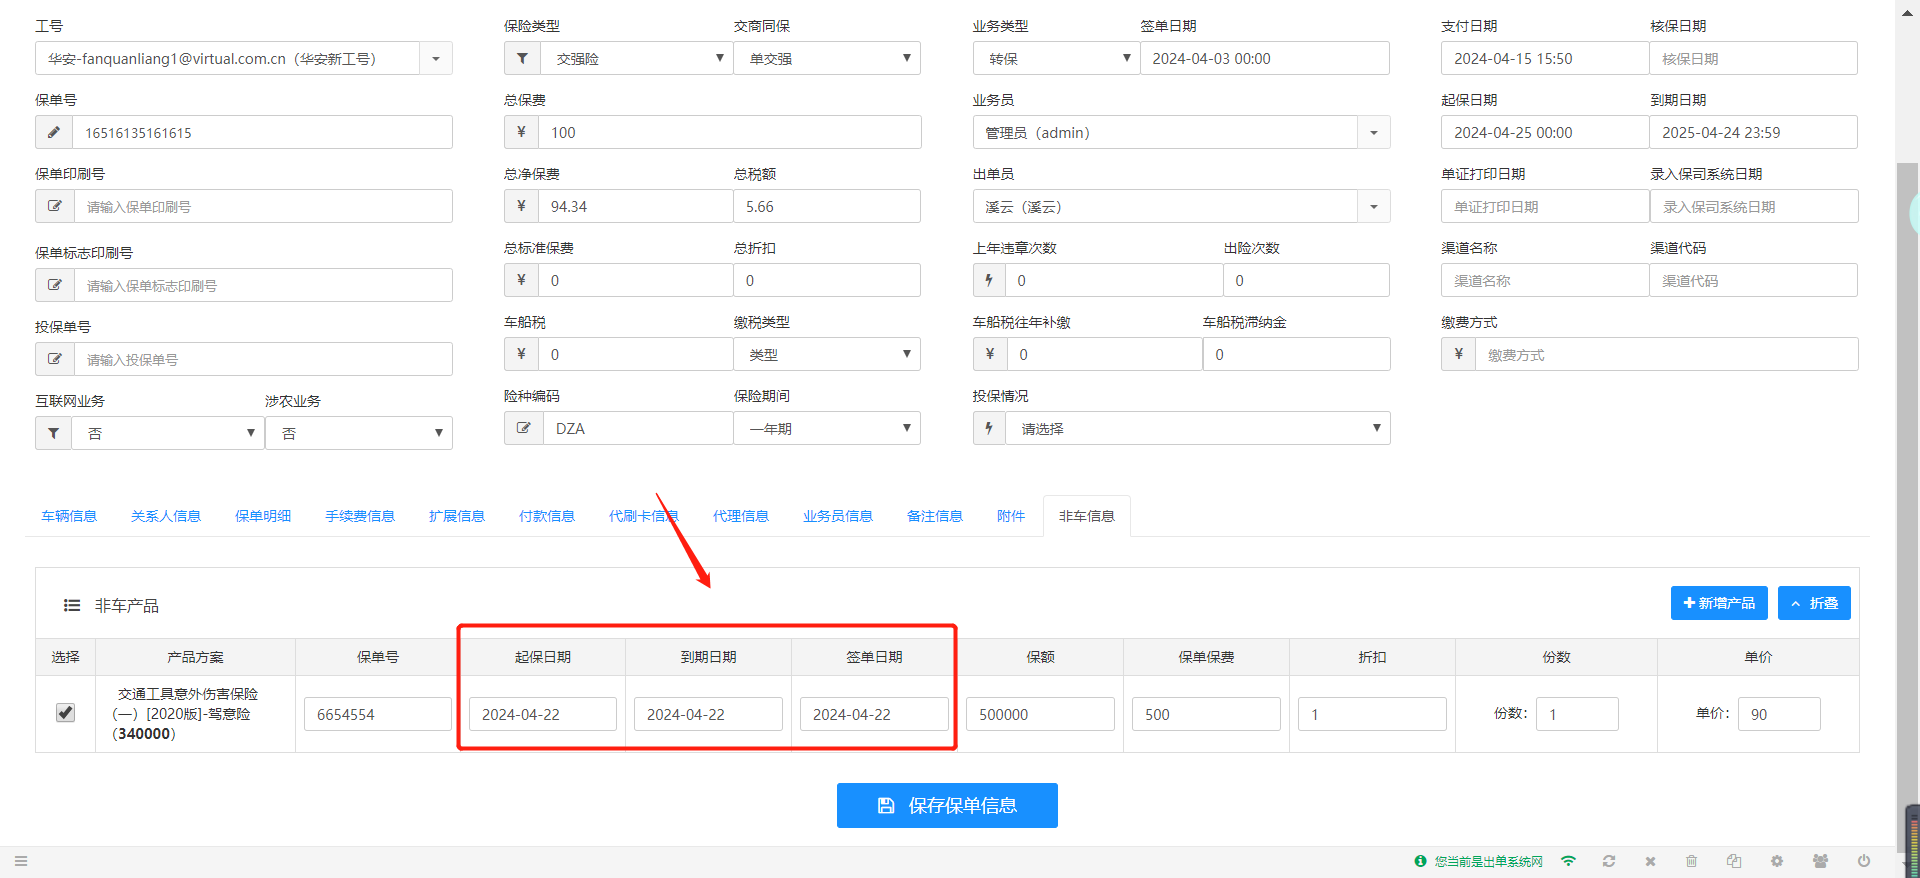
Task: Open the 互联网业务 否 dropdown
Action: 167,433
